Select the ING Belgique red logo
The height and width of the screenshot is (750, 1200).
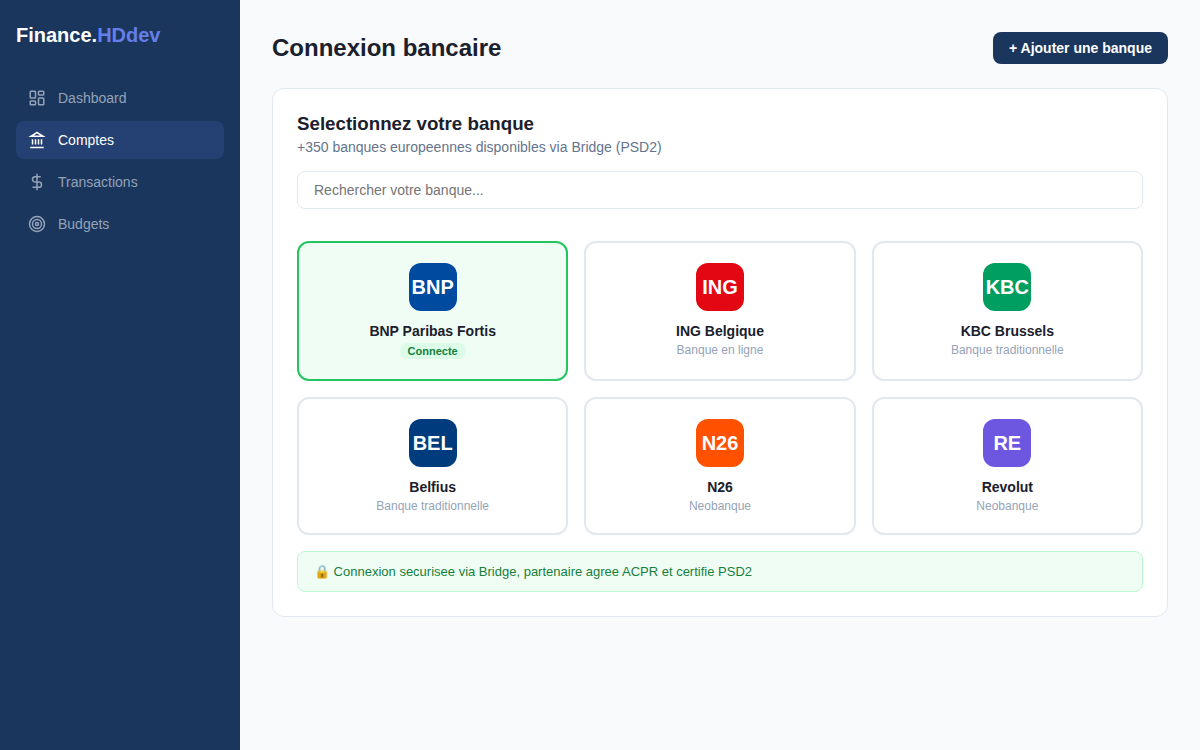[719, 287]
